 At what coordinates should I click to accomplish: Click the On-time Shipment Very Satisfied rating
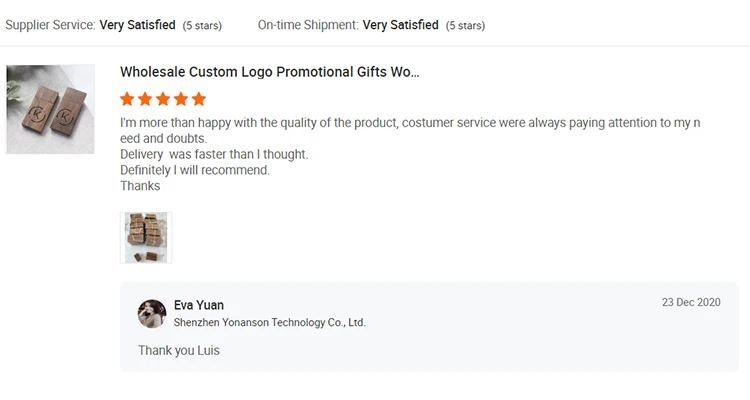(x=400, y=24)
